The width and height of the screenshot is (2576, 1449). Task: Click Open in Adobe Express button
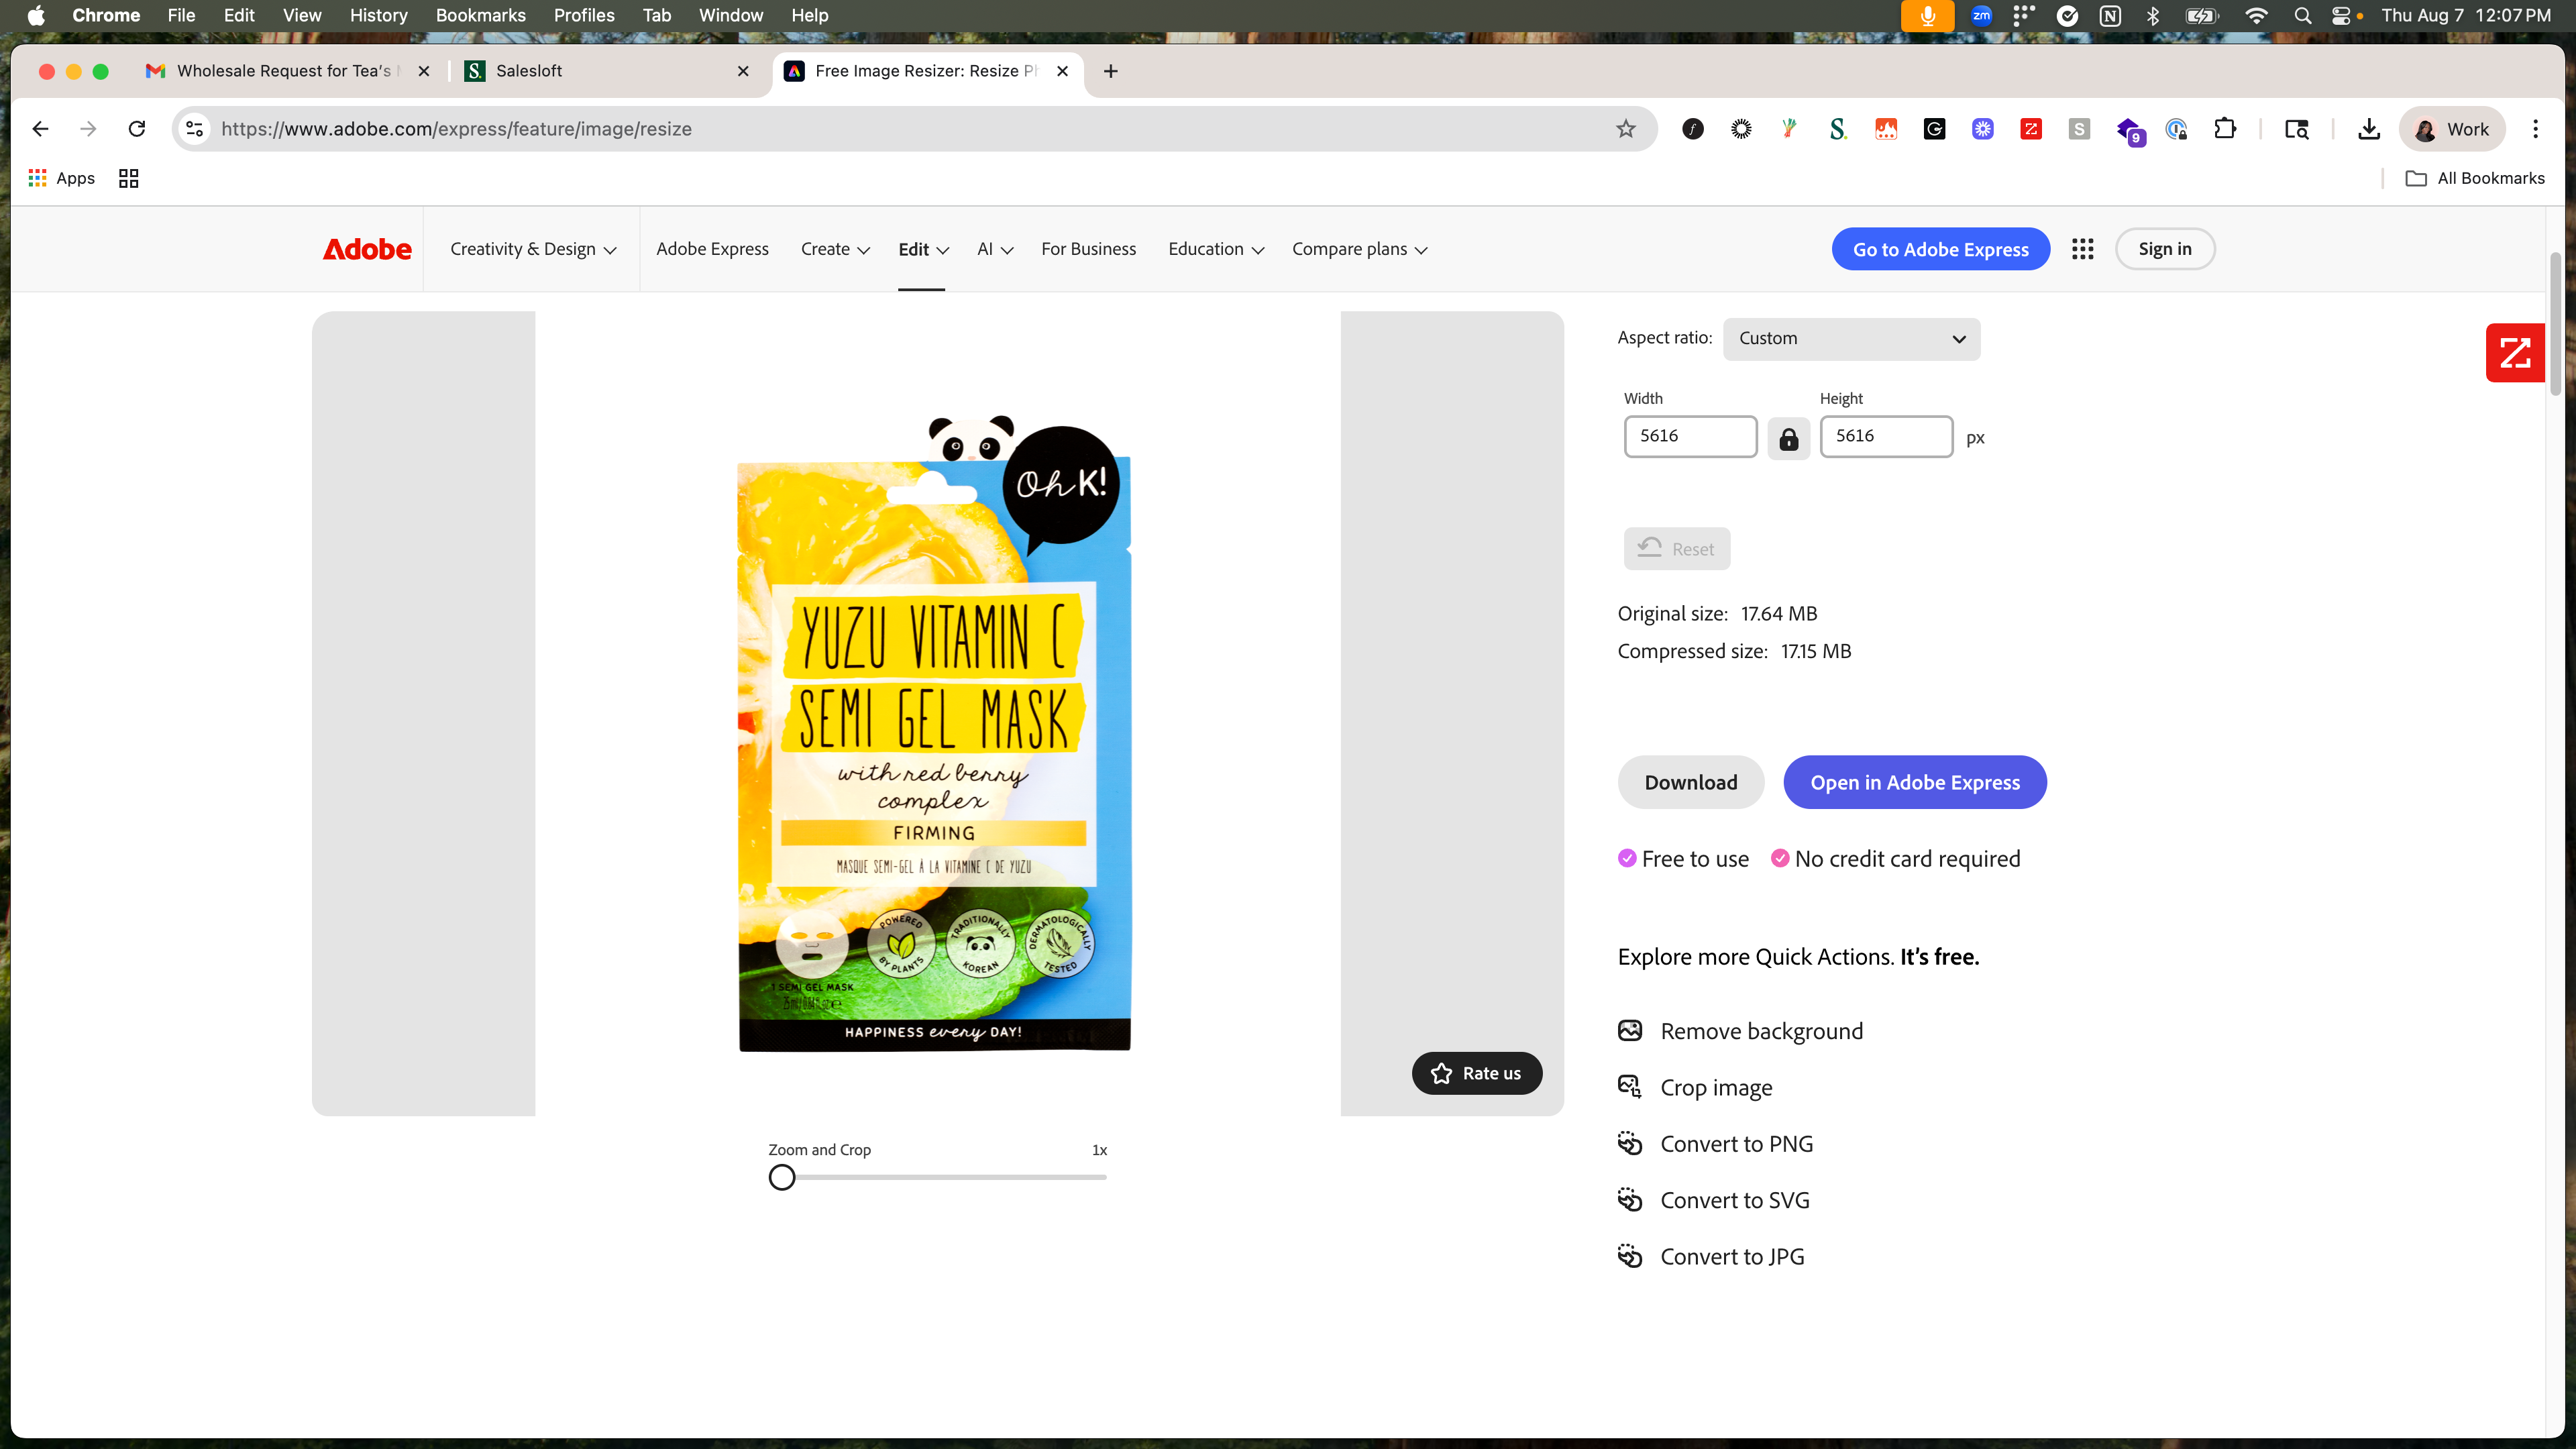1914,782
